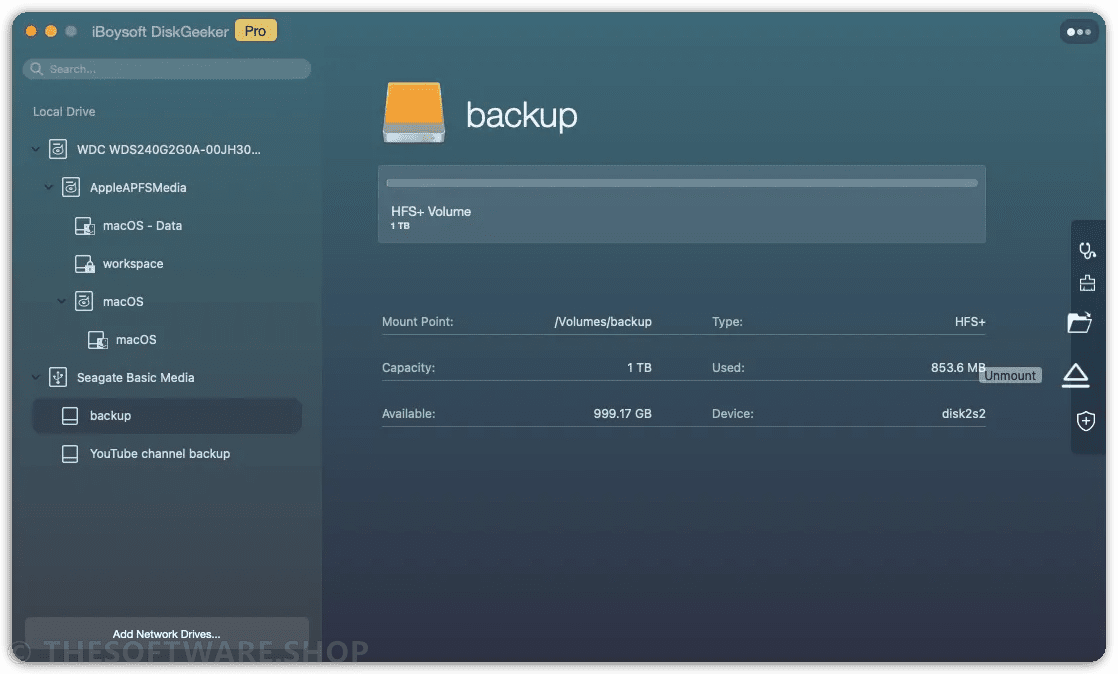Click the open folder icon in right toolbar
Viewport: 1118px width, 674px height.
tap(1079, 322)
